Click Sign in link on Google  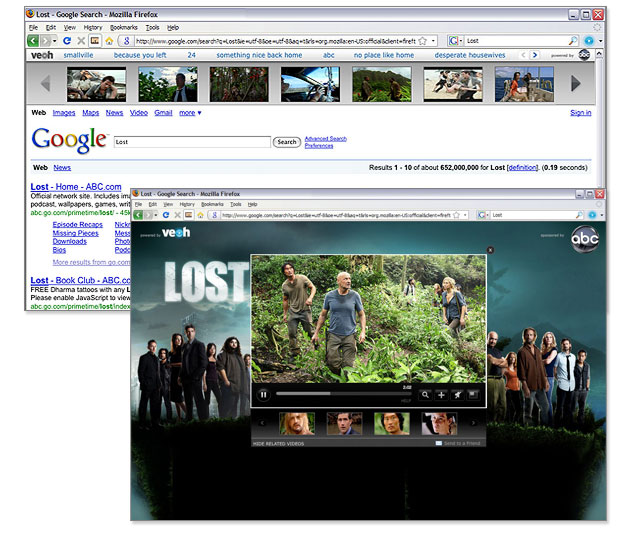(580, 113)
